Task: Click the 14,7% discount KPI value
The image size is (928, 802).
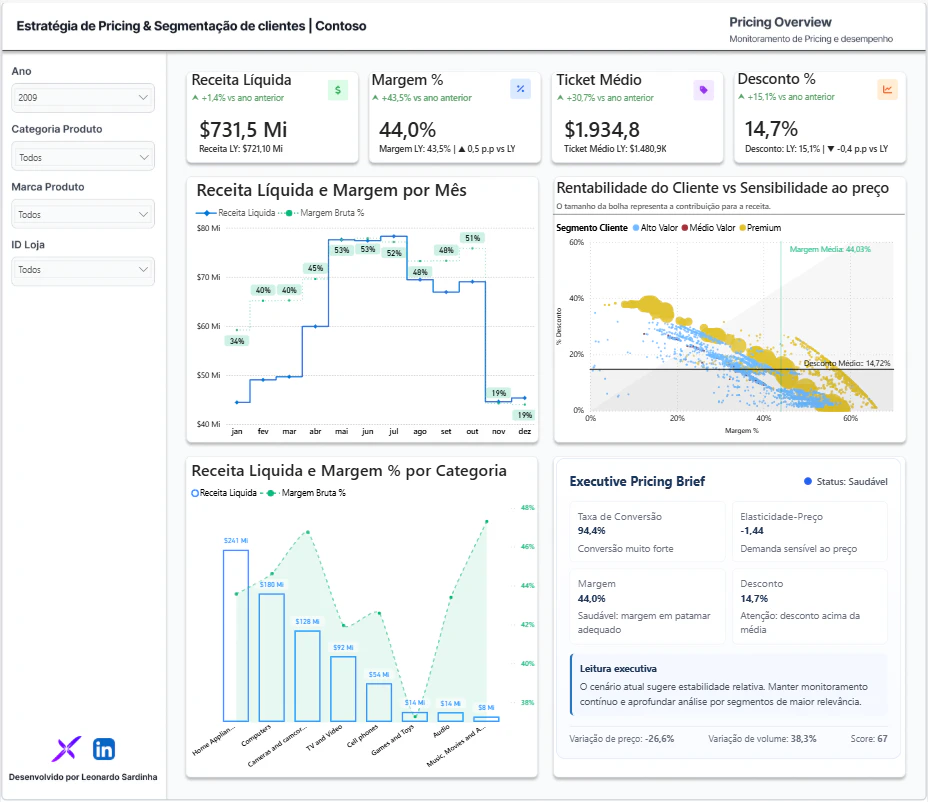Action: tap(771, 128)
